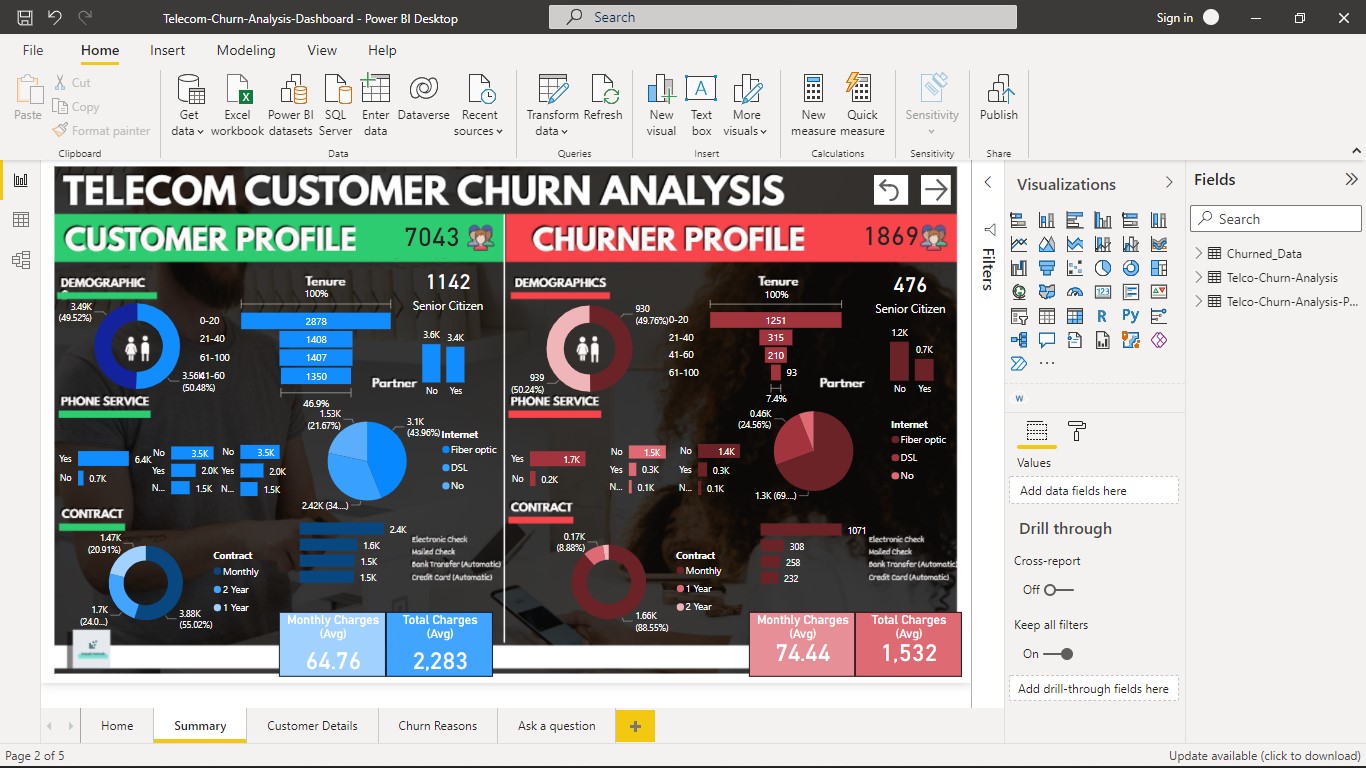Viewport: 1366px width, 768px height.
Task: Collapse the Fields pane with double chevron
Action: click(1351, 180)
